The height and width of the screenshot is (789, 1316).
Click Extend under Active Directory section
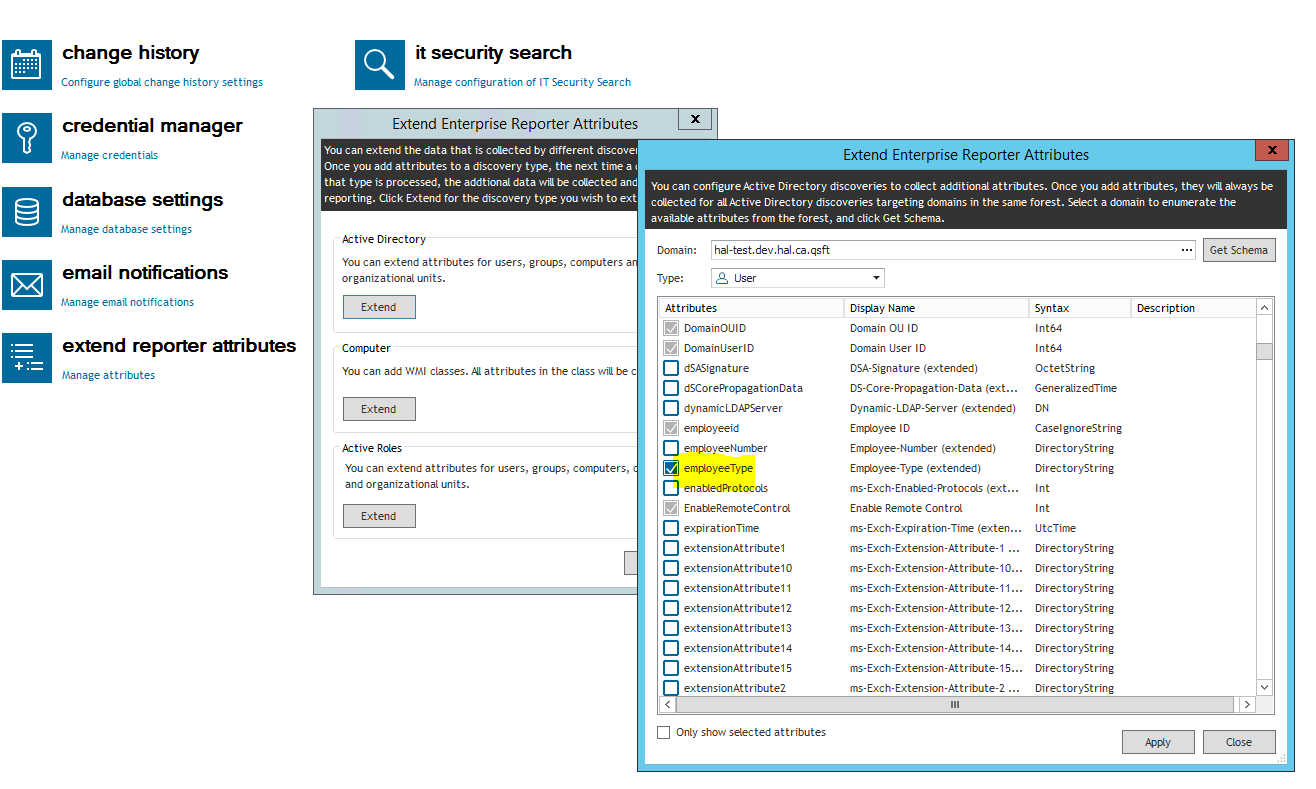point(379,307)
